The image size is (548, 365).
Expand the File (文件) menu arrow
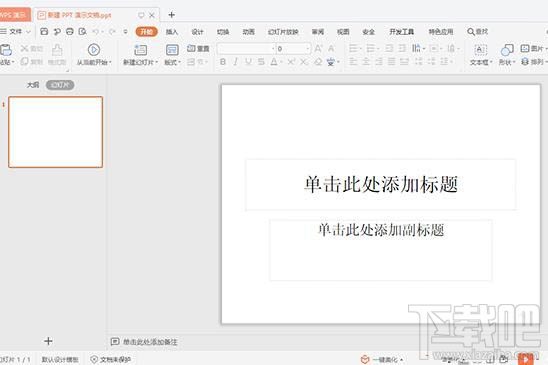tap(28, 31)
